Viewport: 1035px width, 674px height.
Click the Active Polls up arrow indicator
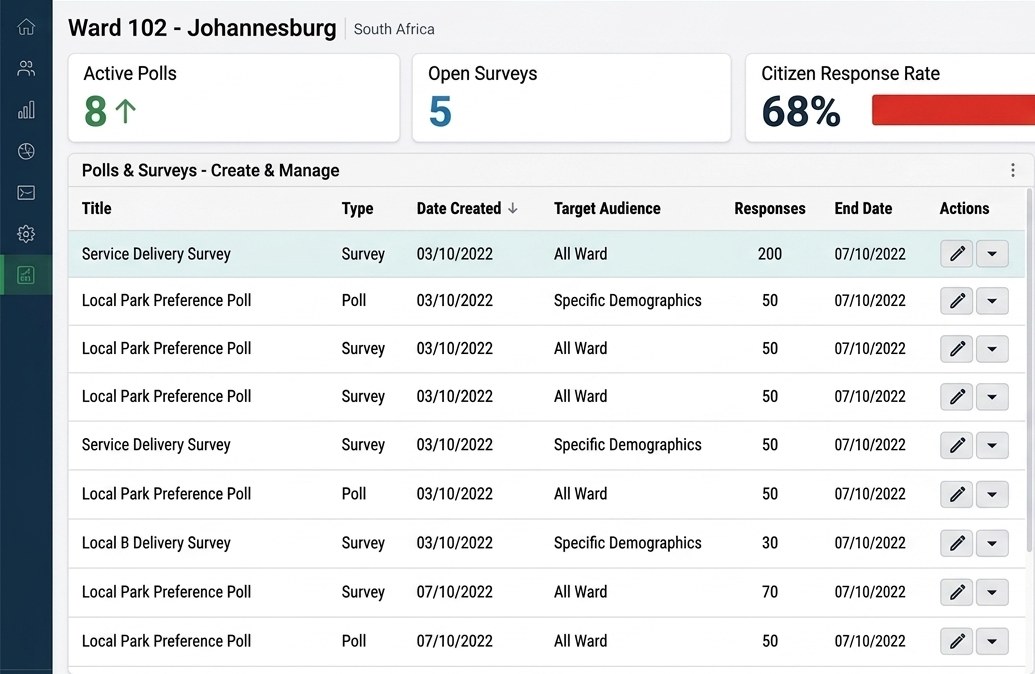pyautogui.click(x=125, y=111)
